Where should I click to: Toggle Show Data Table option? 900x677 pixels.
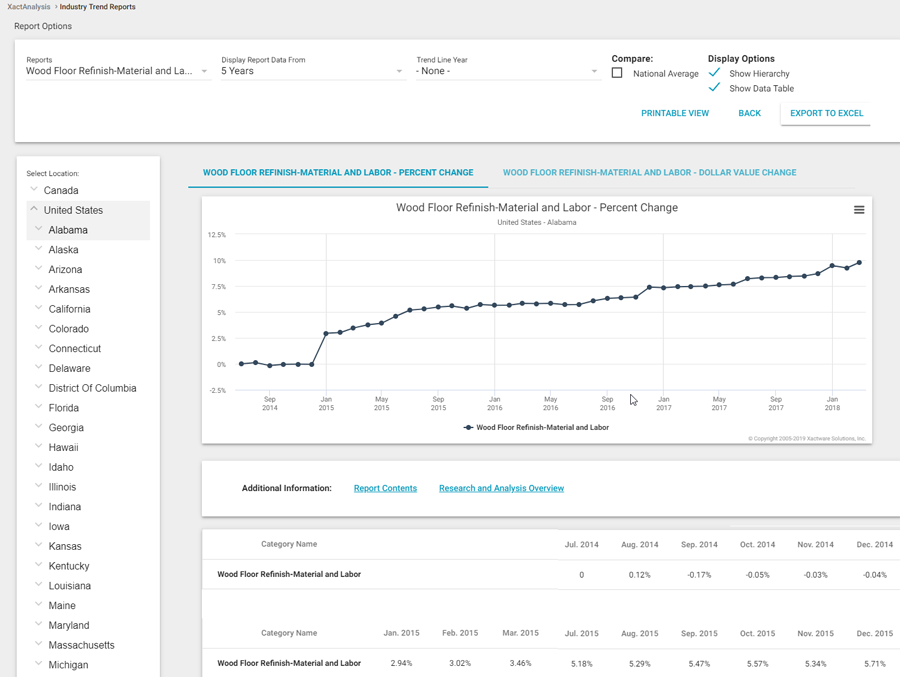click(x=714, y=88)
